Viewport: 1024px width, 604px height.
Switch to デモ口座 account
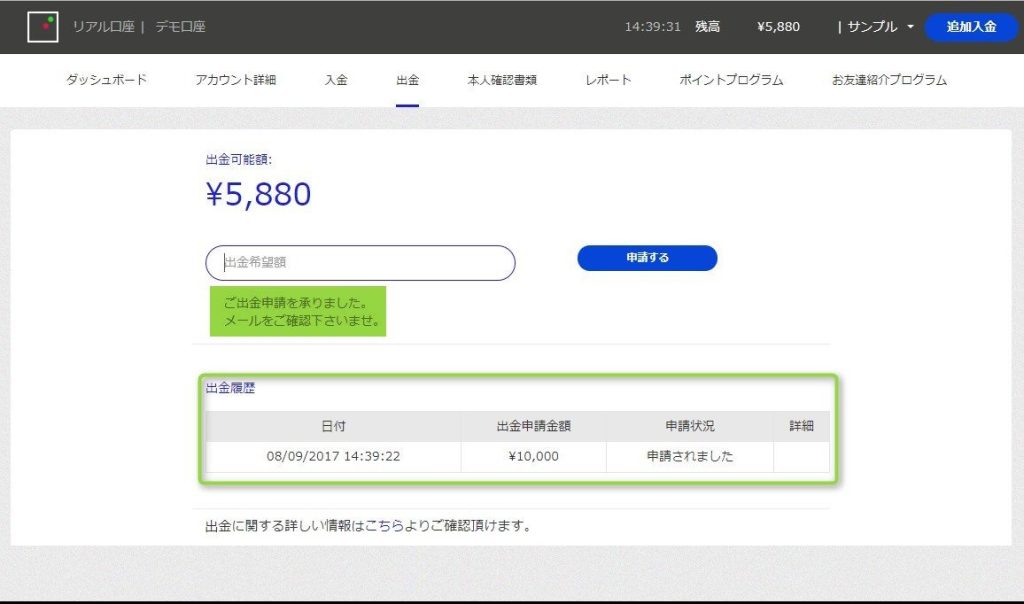click(180, 27)
